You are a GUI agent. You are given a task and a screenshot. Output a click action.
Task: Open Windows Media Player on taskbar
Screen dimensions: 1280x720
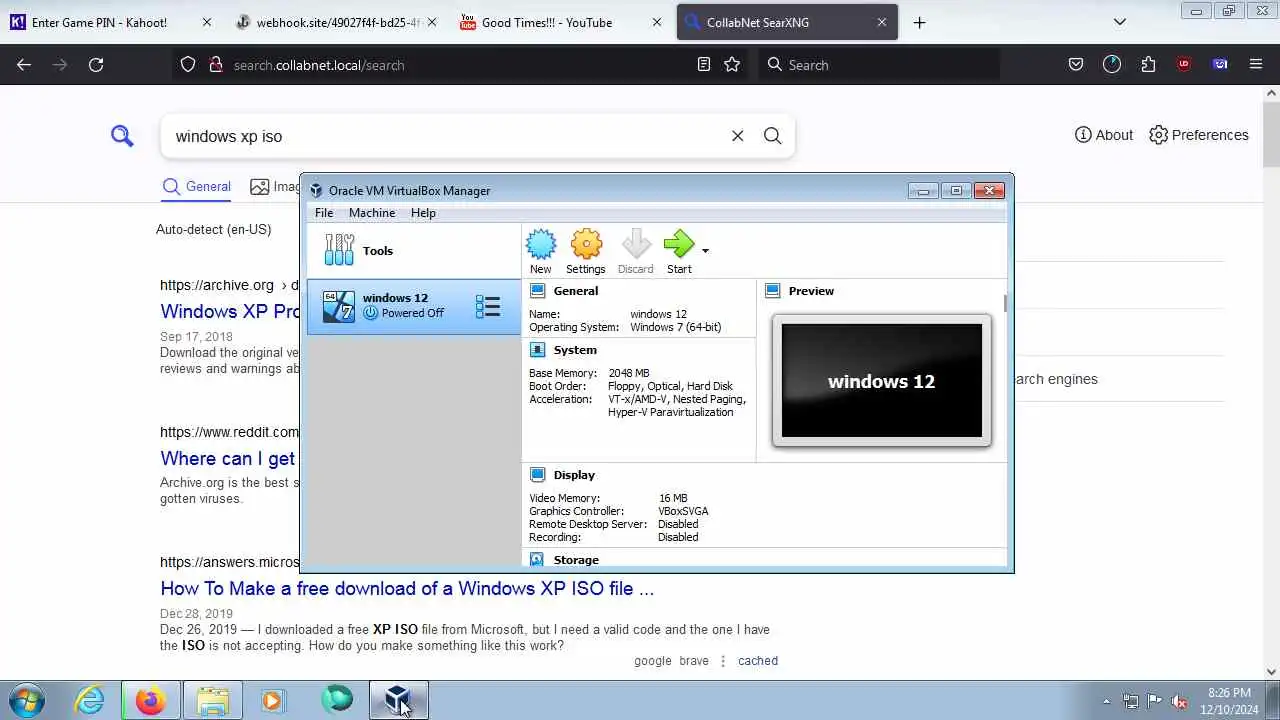point(273,699)
